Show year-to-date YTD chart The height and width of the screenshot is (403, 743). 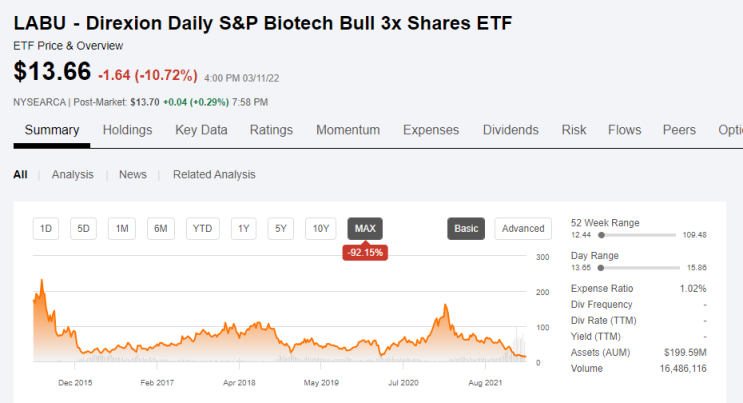click(203, 229)
